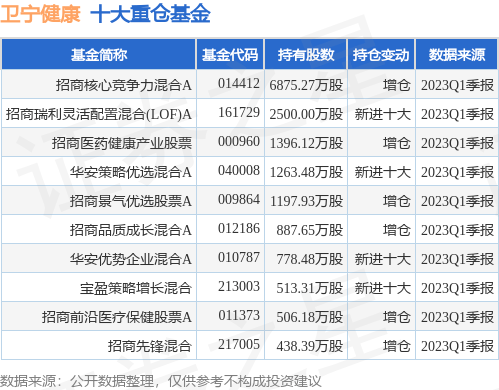Click the 卫宁健康 title text
Image resolution: width=499 pixels, height=390 pixels.
click(40, 14)
